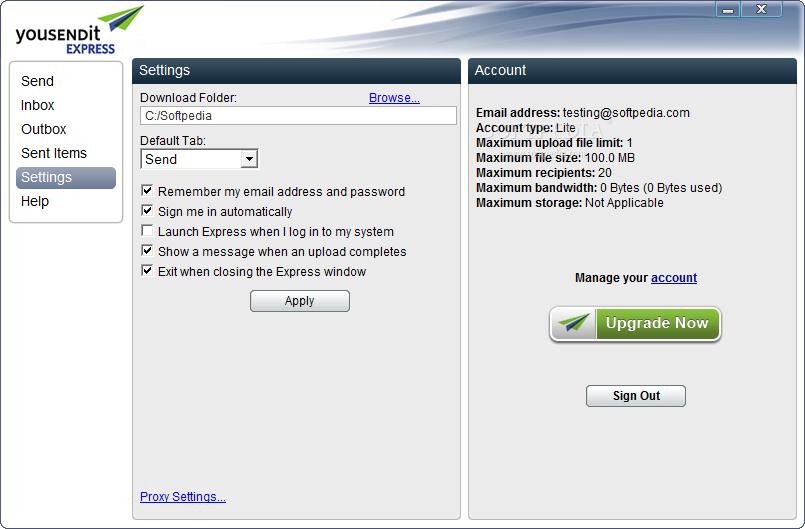
Task: Open the Outbox section
Action: pos(44,129)
